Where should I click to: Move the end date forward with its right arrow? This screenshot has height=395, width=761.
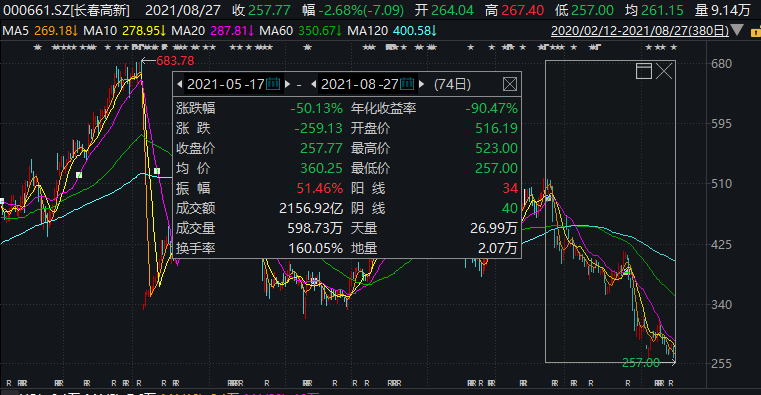pos(421,84)
